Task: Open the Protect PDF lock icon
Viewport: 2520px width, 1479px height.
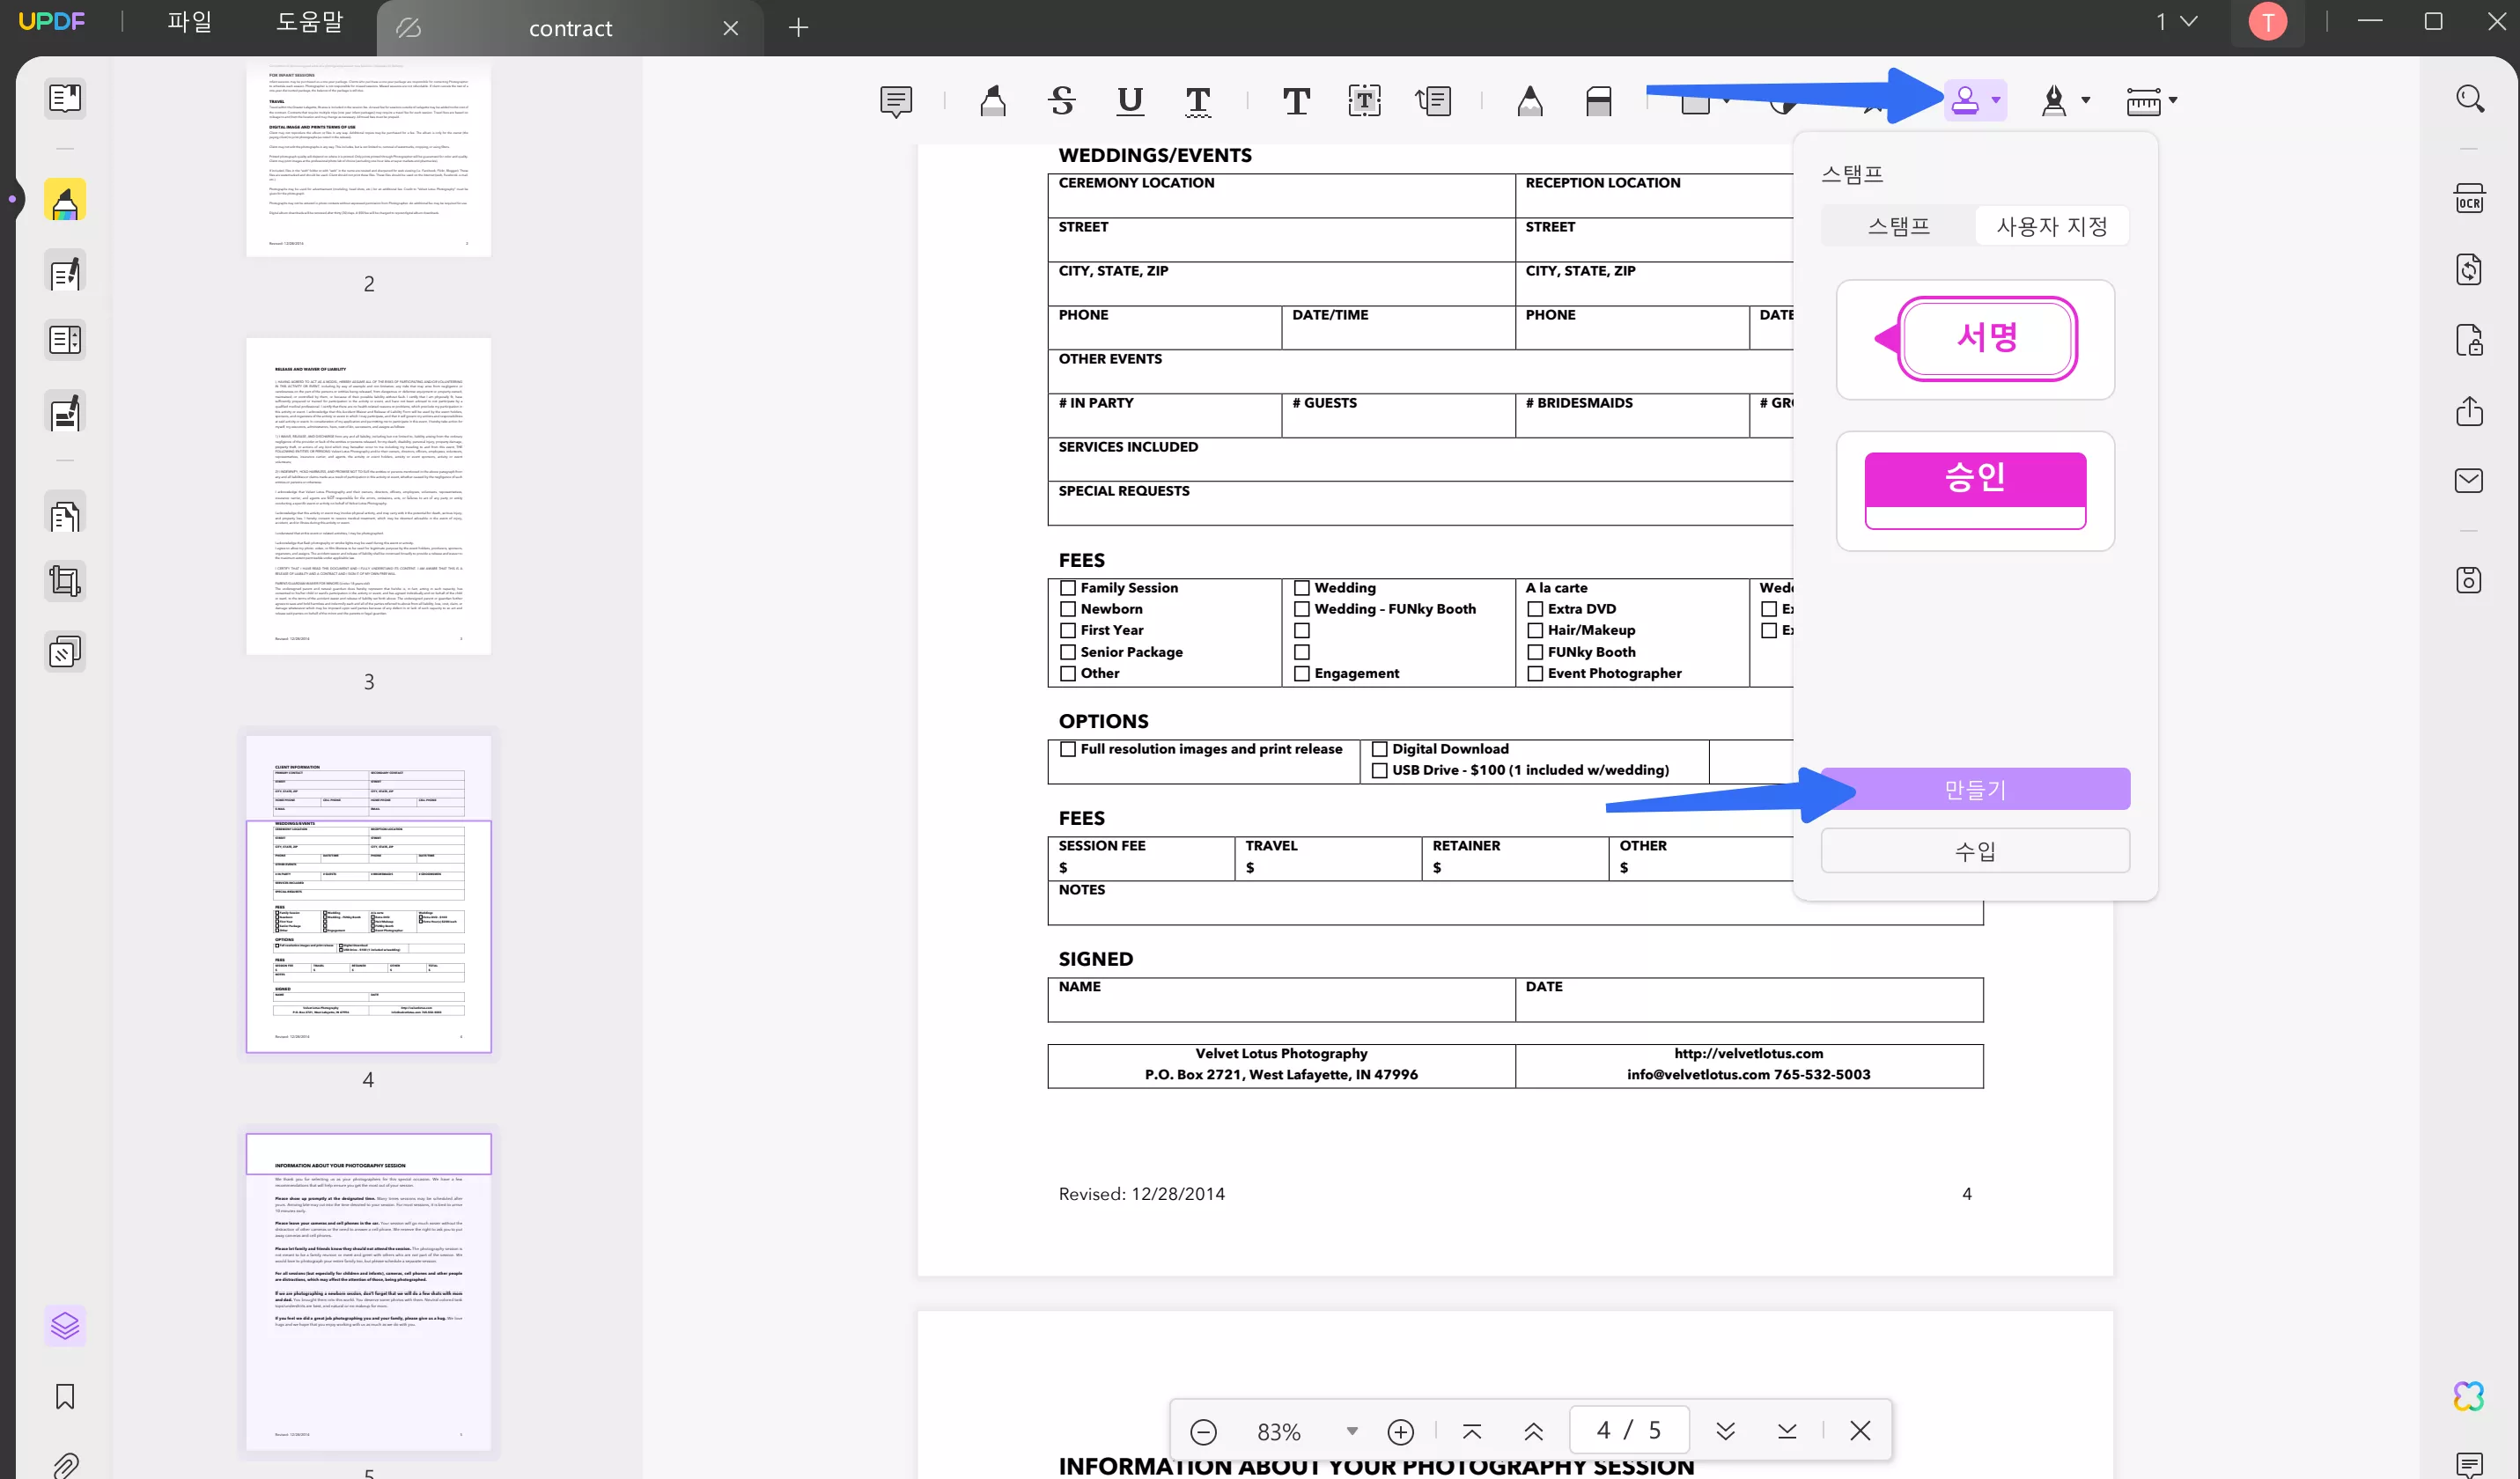Action: tap(2470, 340)
